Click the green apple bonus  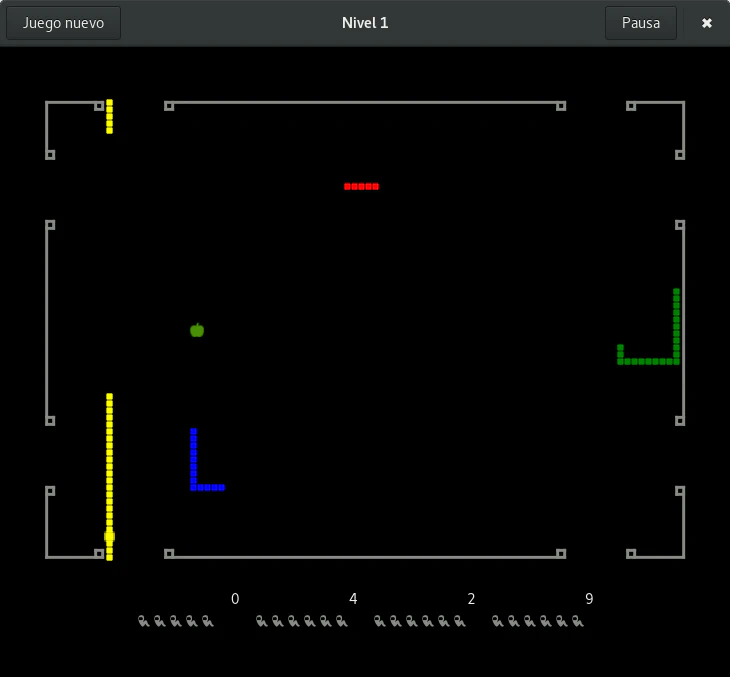(197, 330)
